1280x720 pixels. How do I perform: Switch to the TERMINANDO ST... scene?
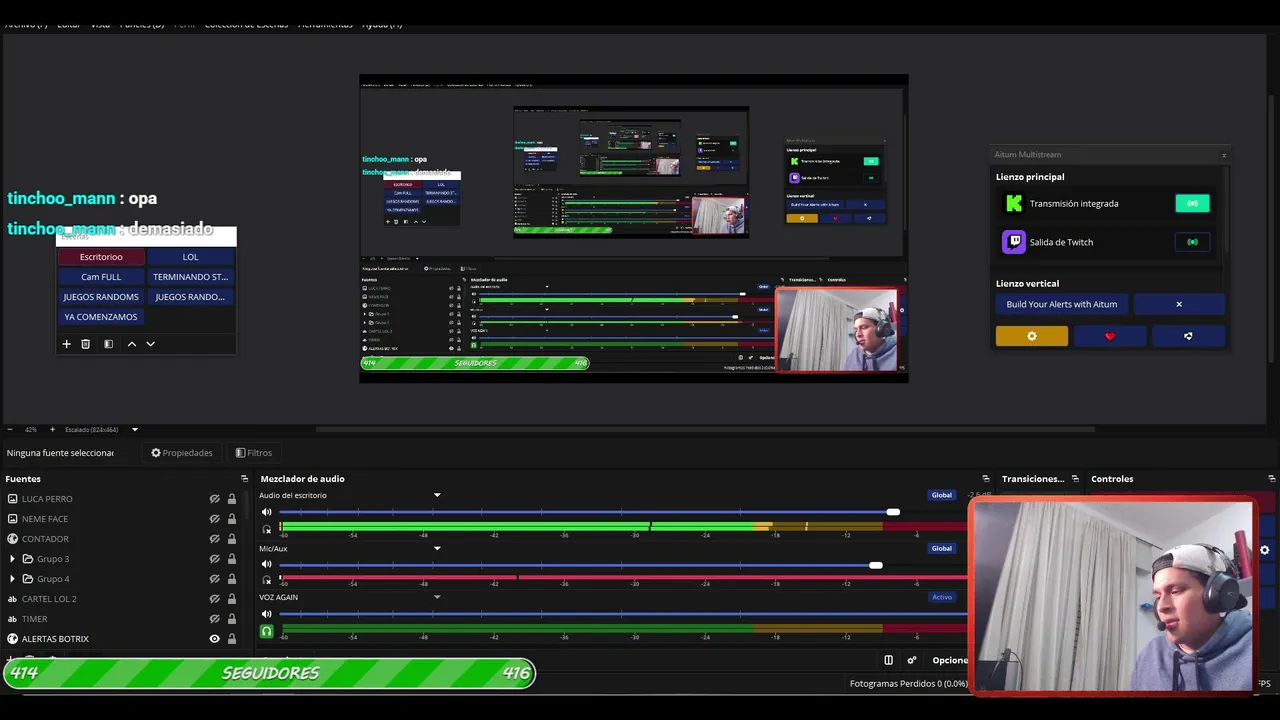click(190, 277)
